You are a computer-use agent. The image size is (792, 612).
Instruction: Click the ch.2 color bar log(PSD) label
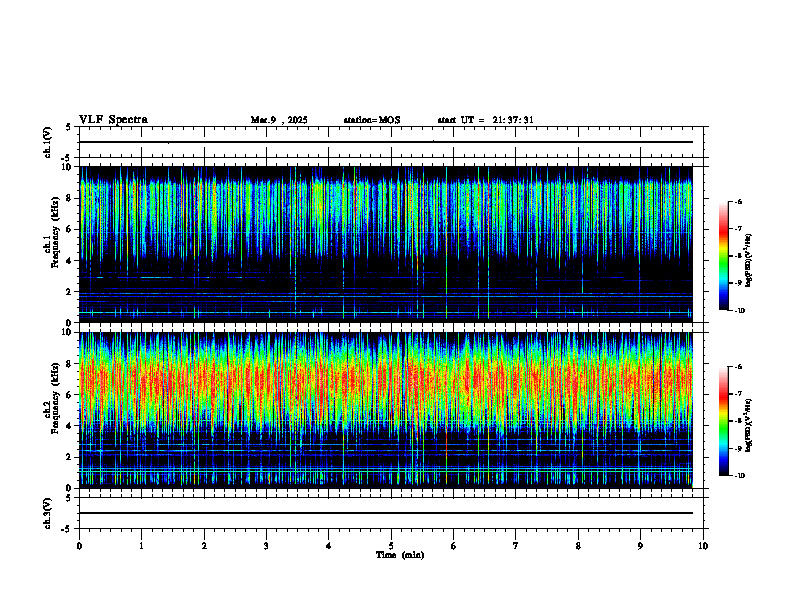[749, 425]
